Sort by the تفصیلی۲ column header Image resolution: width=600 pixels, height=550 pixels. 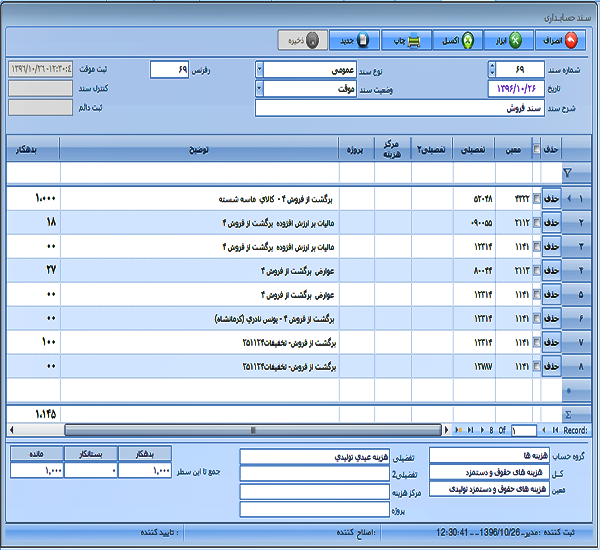point(432,149)
